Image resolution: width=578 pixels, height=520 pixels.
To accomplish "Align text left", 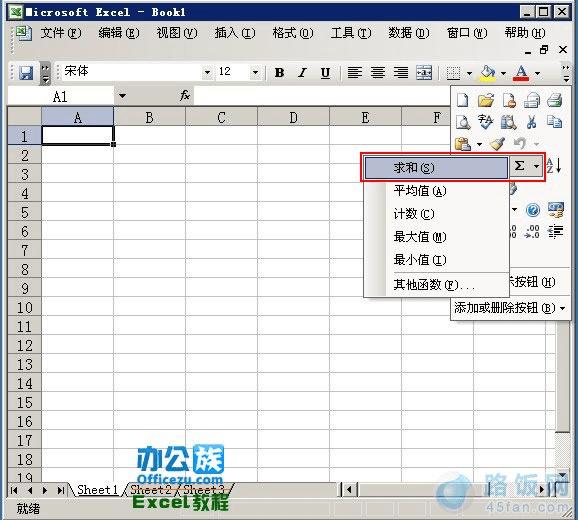I will 355,73.
